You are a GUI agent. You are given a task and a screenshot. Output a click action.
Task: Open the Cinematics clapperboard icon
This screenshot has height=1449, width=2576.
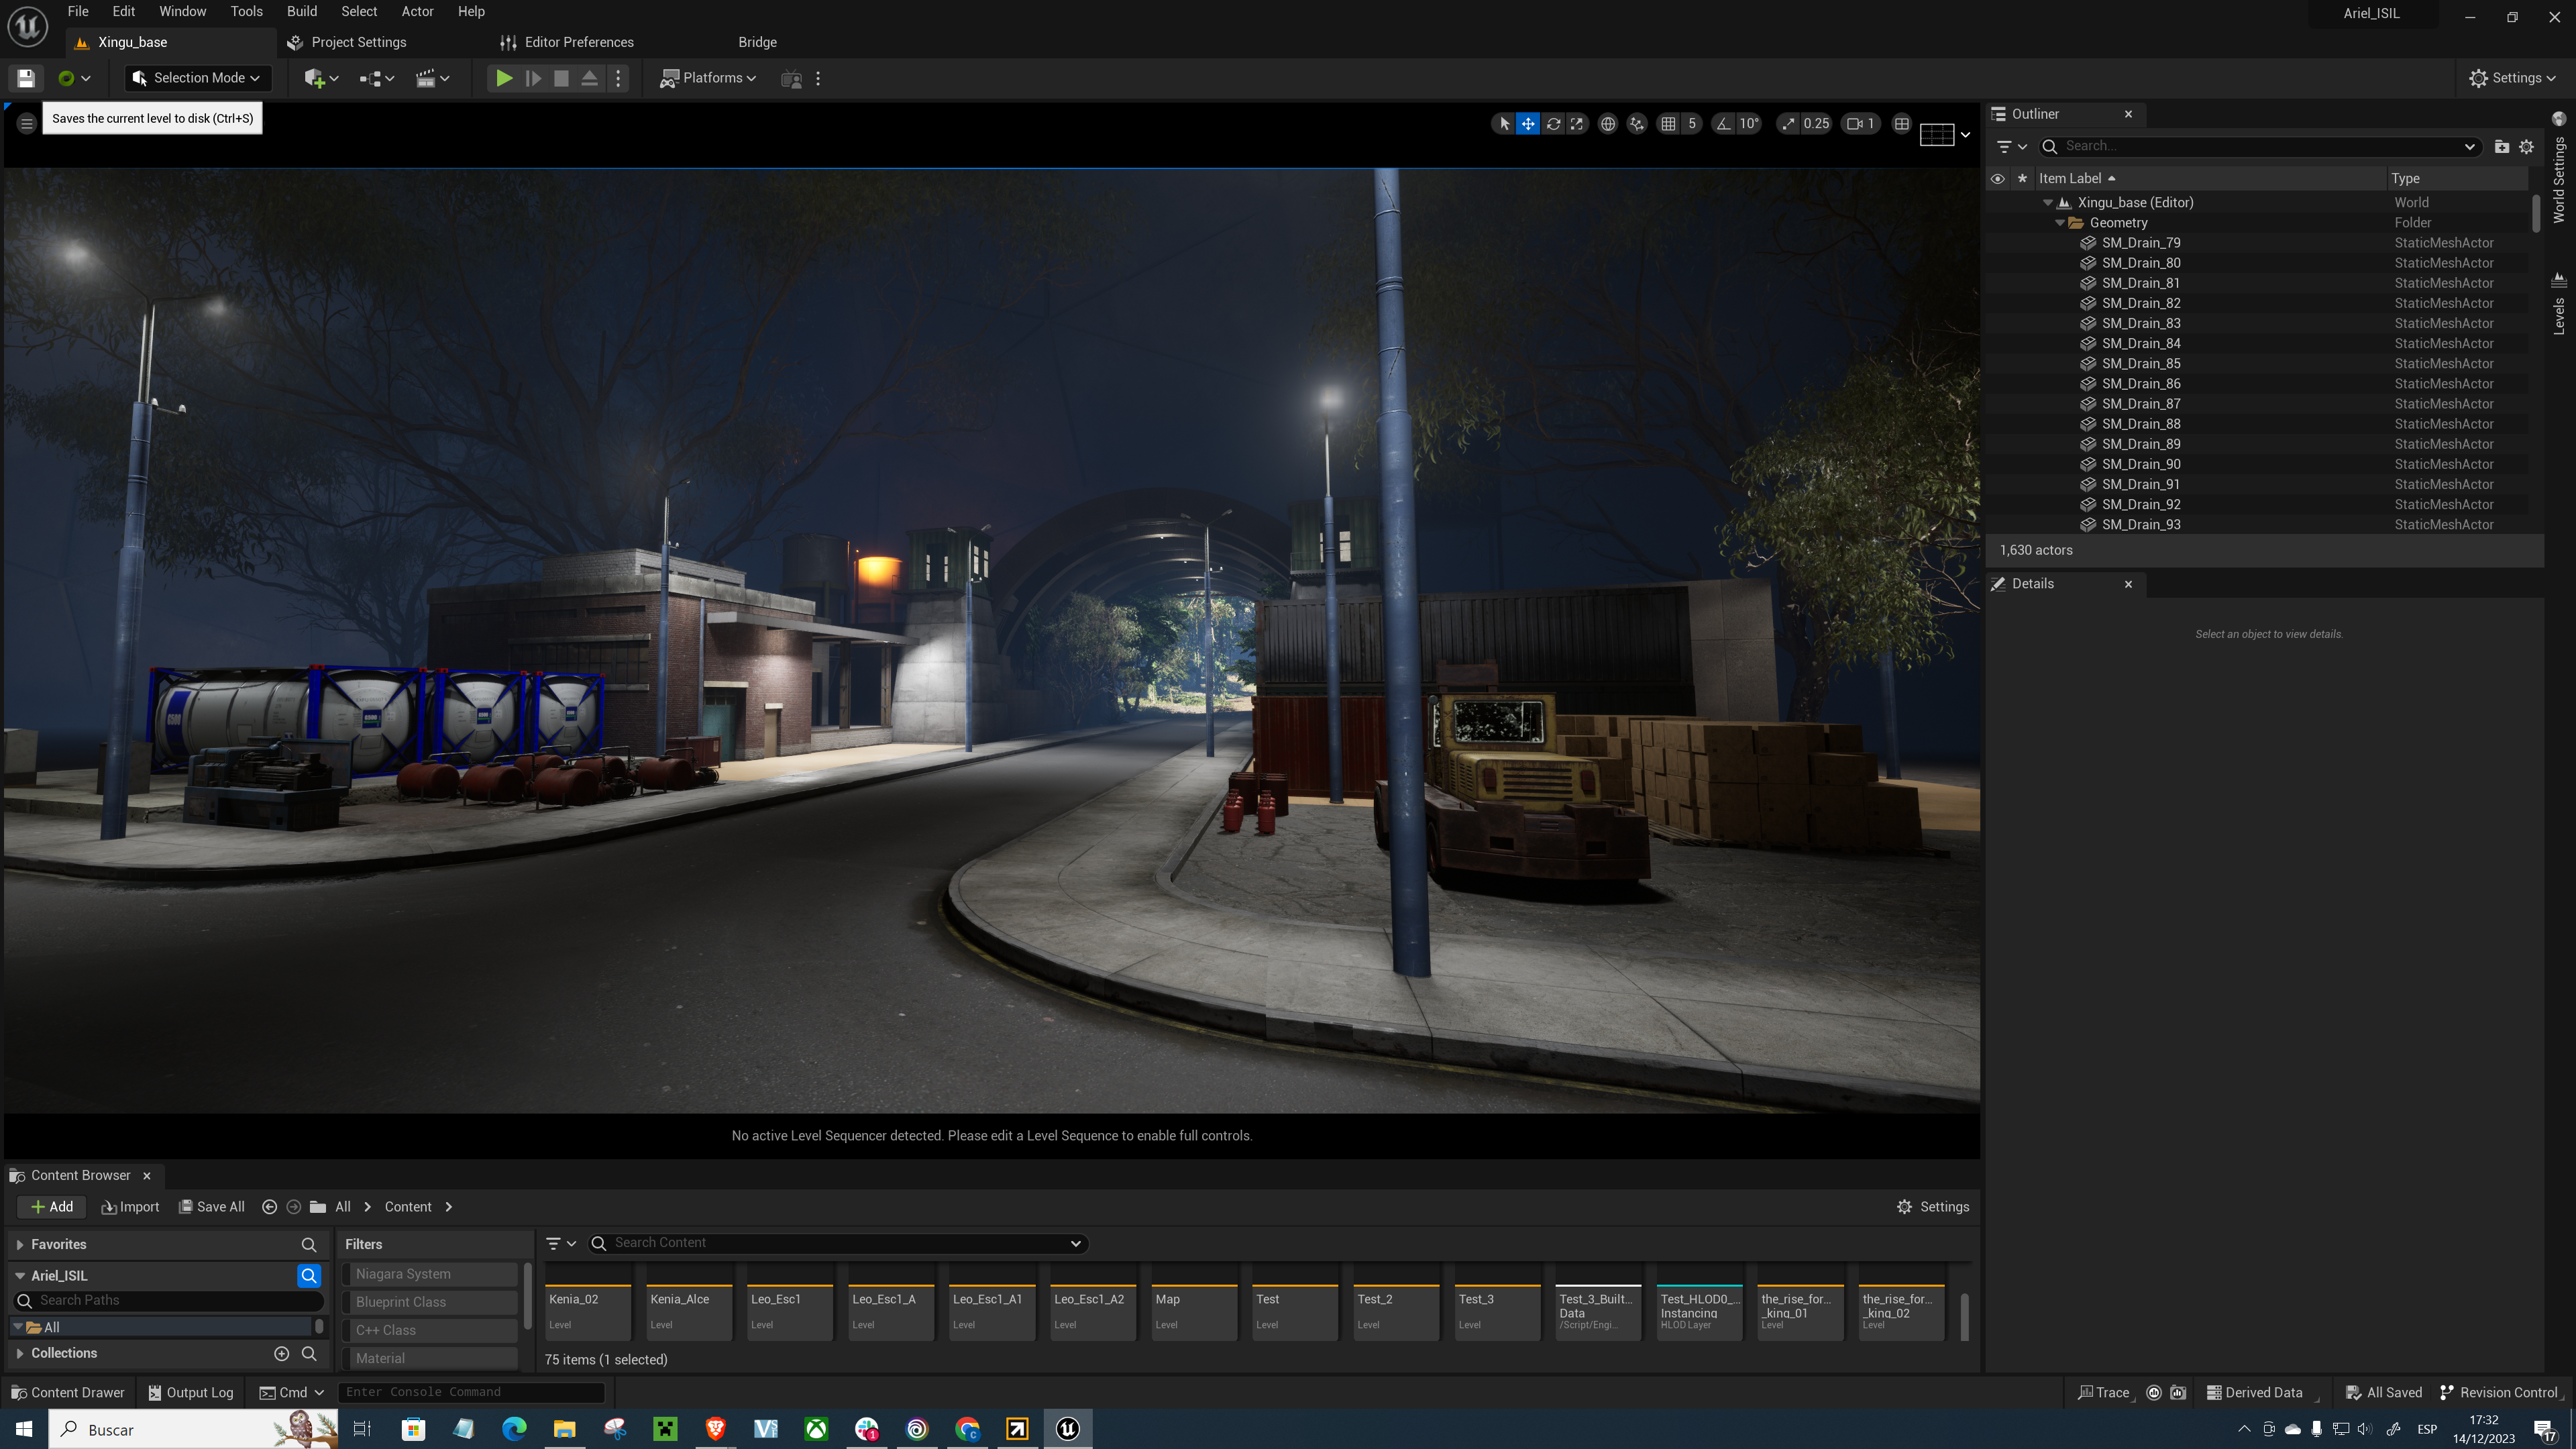pyautogui.click(x=432, y=78)
